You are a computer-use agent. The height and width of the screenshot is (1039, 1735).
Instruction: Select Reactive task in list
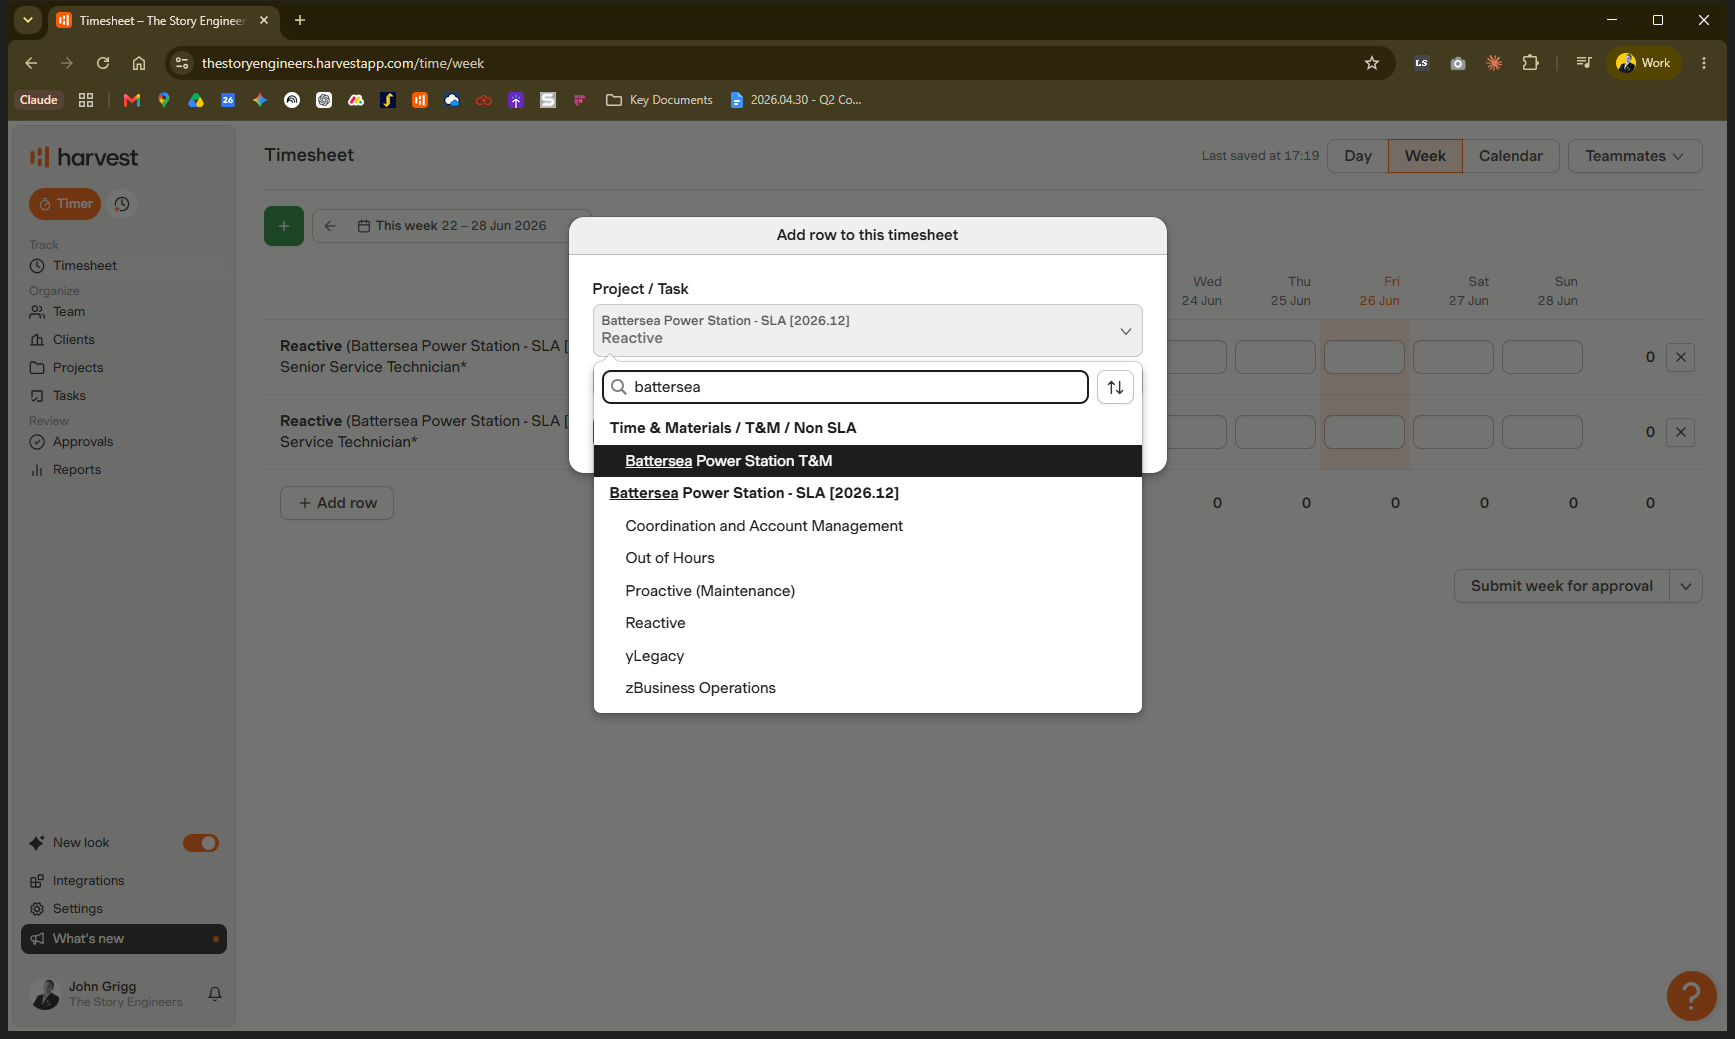coord(868,623)
